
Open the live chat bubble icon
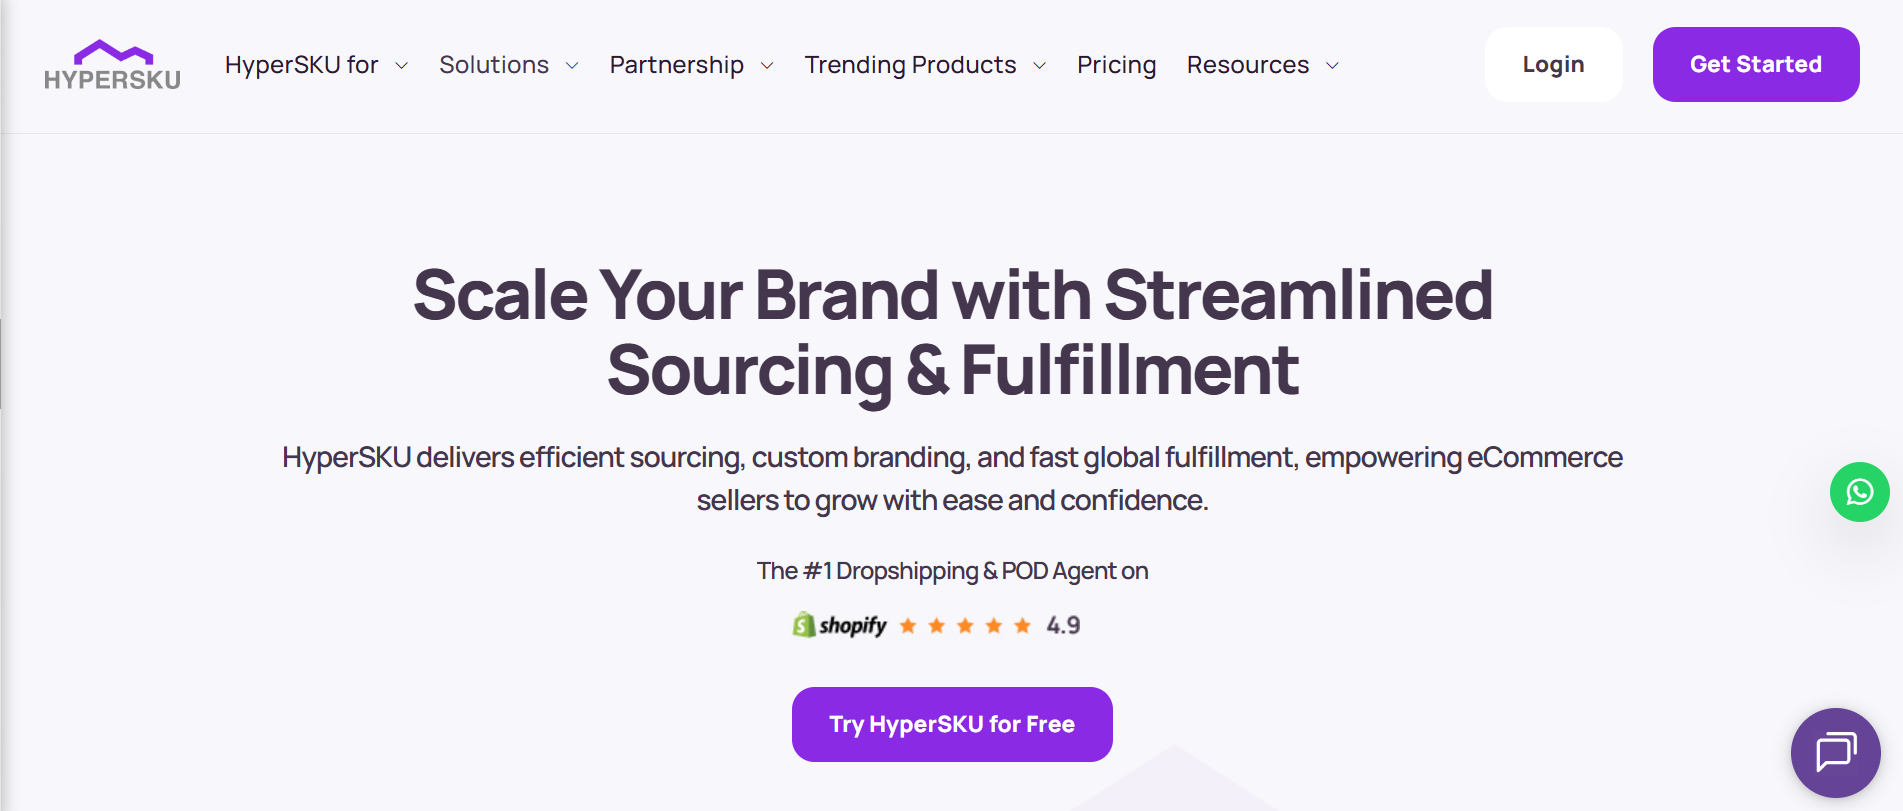(x=1835, y=752)
